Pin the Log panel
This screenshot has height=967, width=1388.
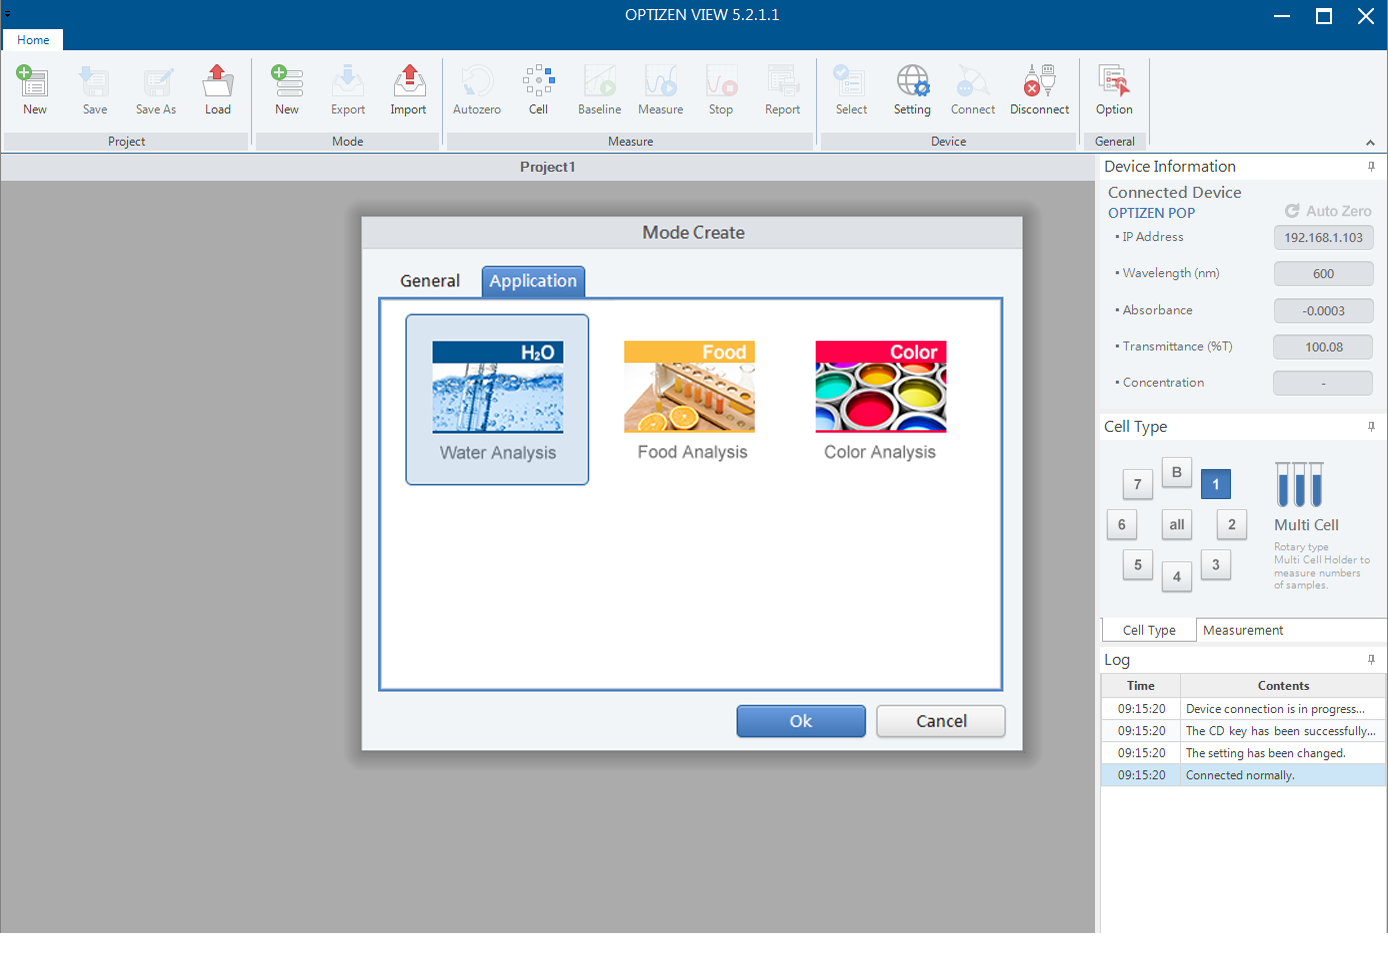[1371, 659]
